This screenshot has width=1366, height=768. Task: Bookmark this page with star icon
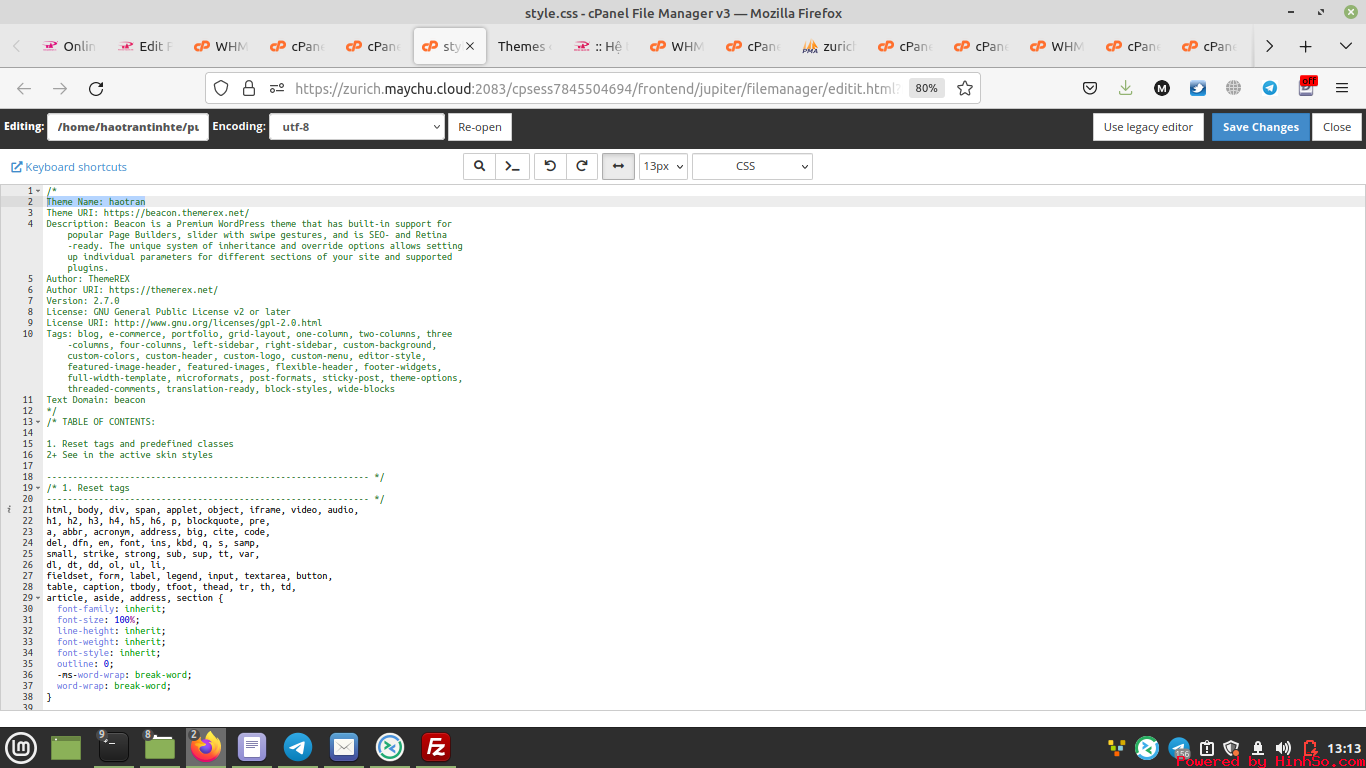[x=965, y=88]
